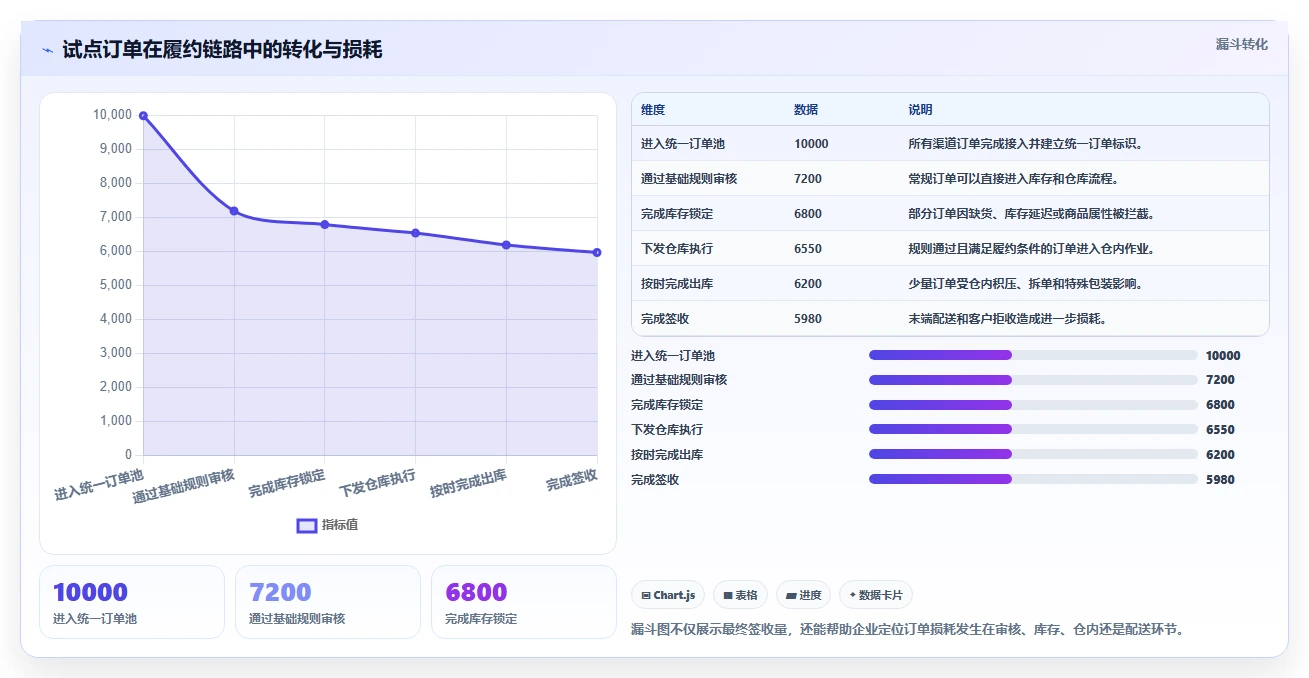The height and width of the screenshot is (678, 1309).
Task: Click the description 所有渠道订单完成接入并建立统一订单标识
Action: pos(1025,144)
